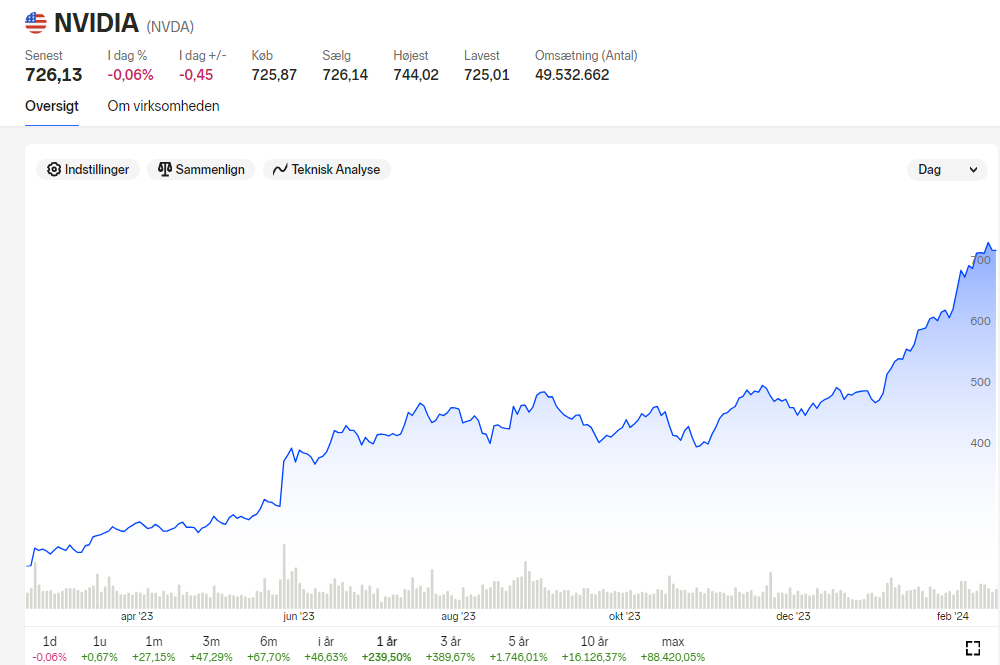Viewport: 1000px width, 665px height.
Task: Click the Indstillinger gear icon
Action: pyautogui.click(x=54, y=170)
